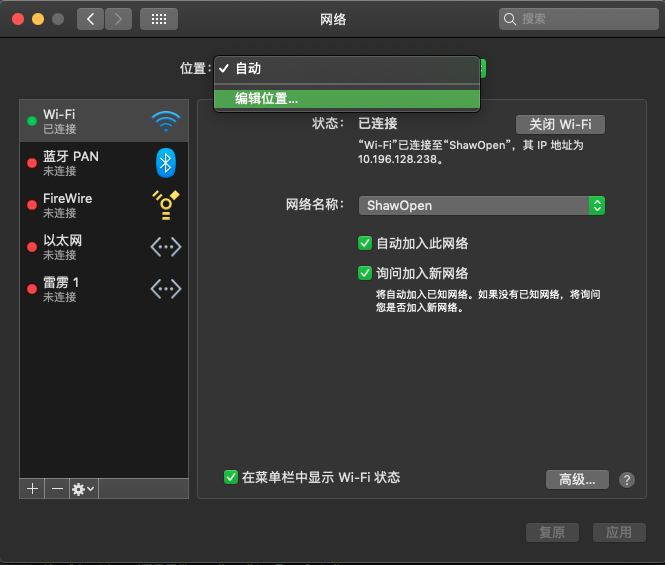Toggle the 询问加入新网络 checkbox
Screen dimensions: 665x565
pyautogui.click(x=365, y=273)
